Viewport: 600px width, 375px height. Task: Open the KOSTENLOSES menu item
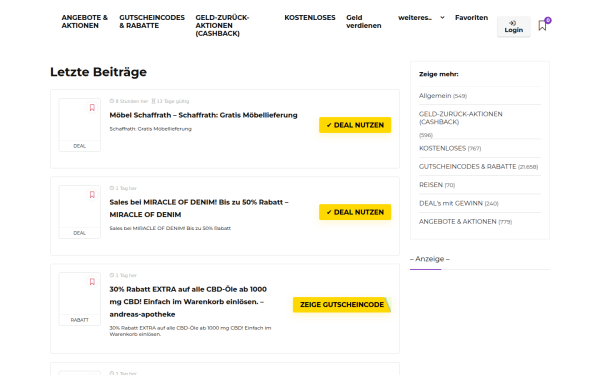(310, 18)
